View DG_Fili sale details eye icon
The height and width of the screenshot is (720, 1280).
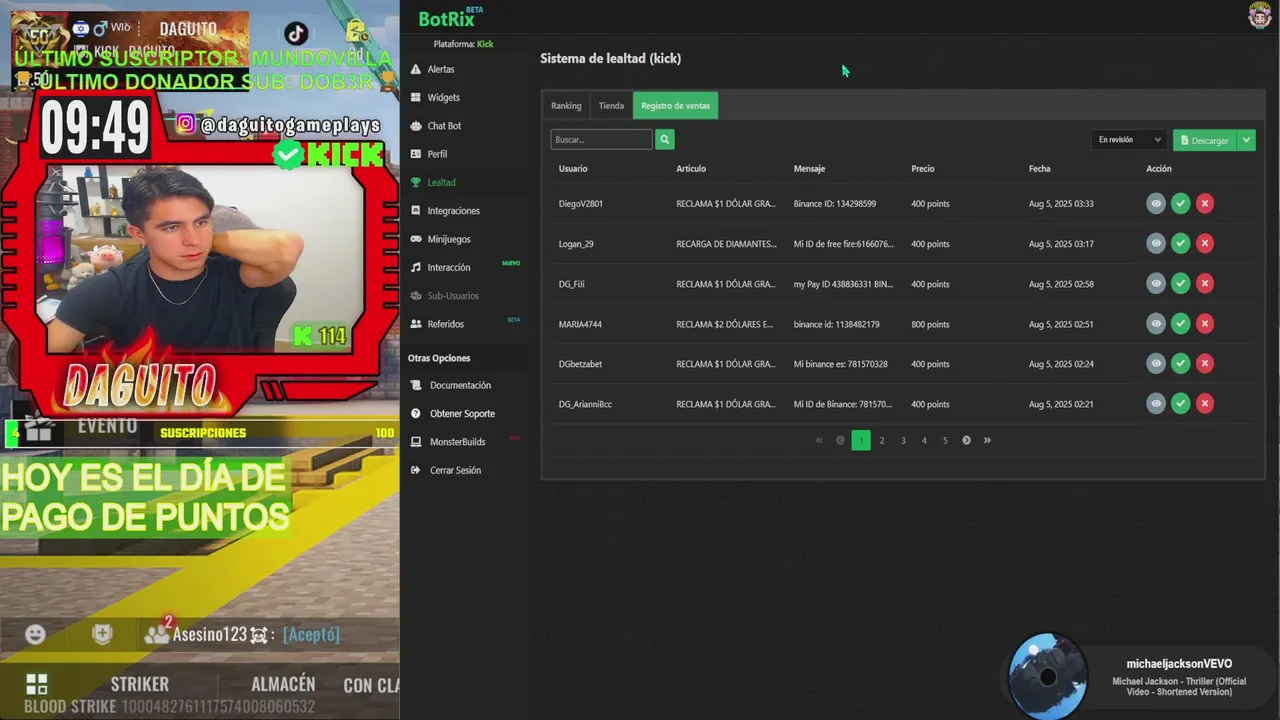[1156, 284]
